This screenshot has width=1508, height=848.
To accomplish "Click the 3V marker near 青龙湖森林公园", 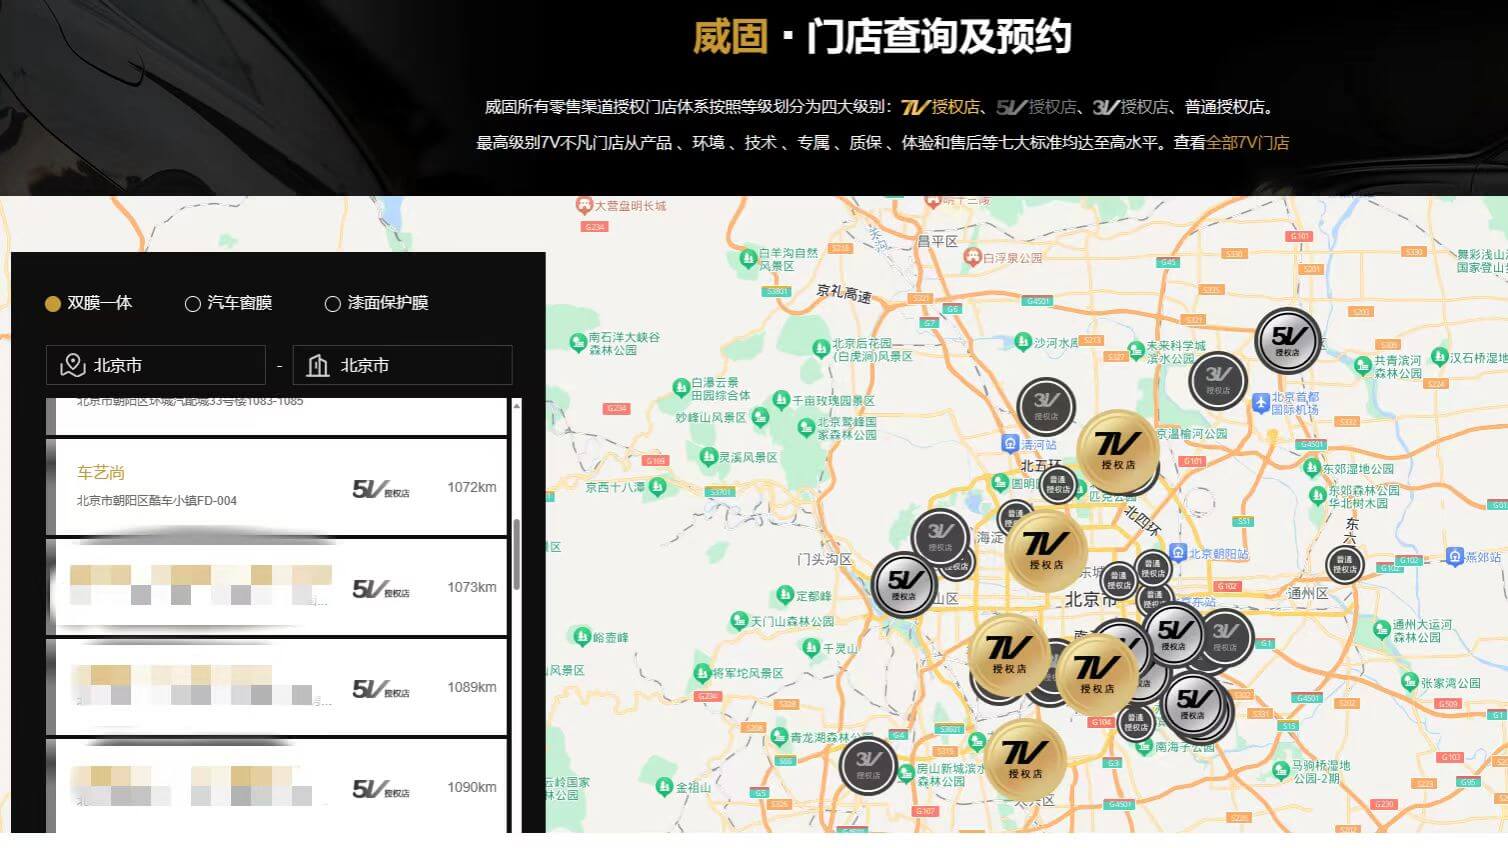I will [867, 765].
